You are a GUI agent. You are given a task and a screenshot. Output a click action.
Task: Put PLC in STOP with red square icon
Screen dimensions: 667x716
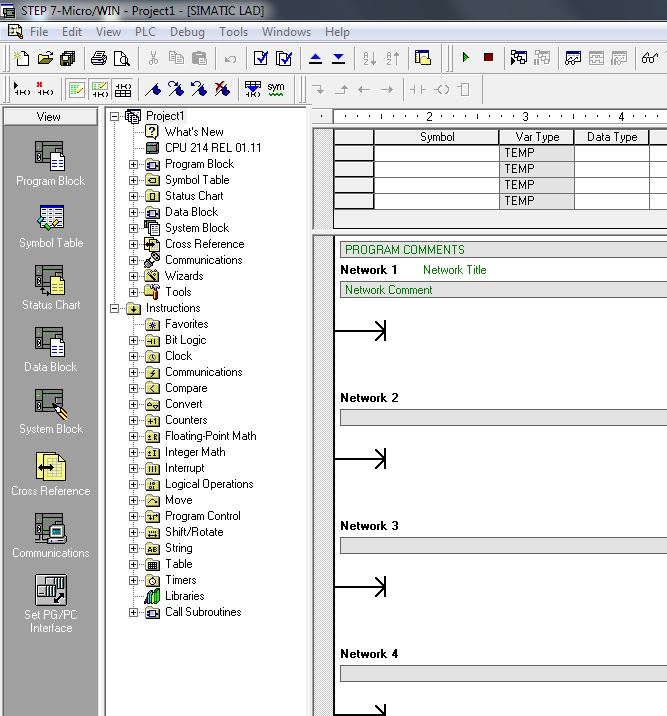[488, 58]
